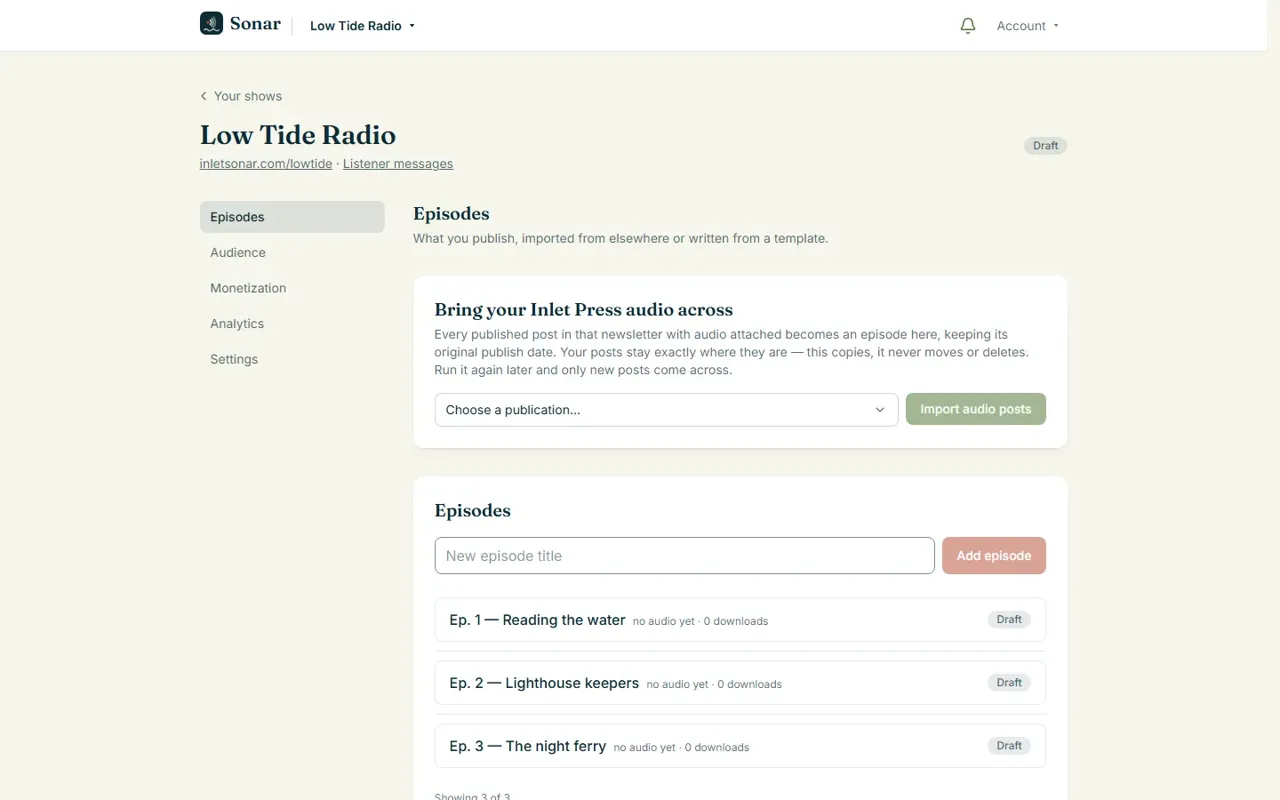Open the Listener messages link

point(398,164)
